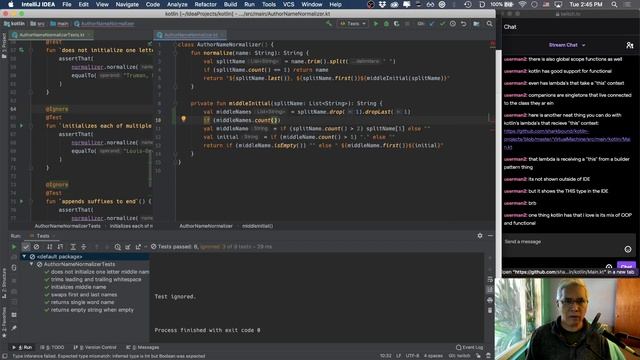640x360 pixels.
Task: Click Sort Alphabetically icon in test toolbar
Action: 49,247
